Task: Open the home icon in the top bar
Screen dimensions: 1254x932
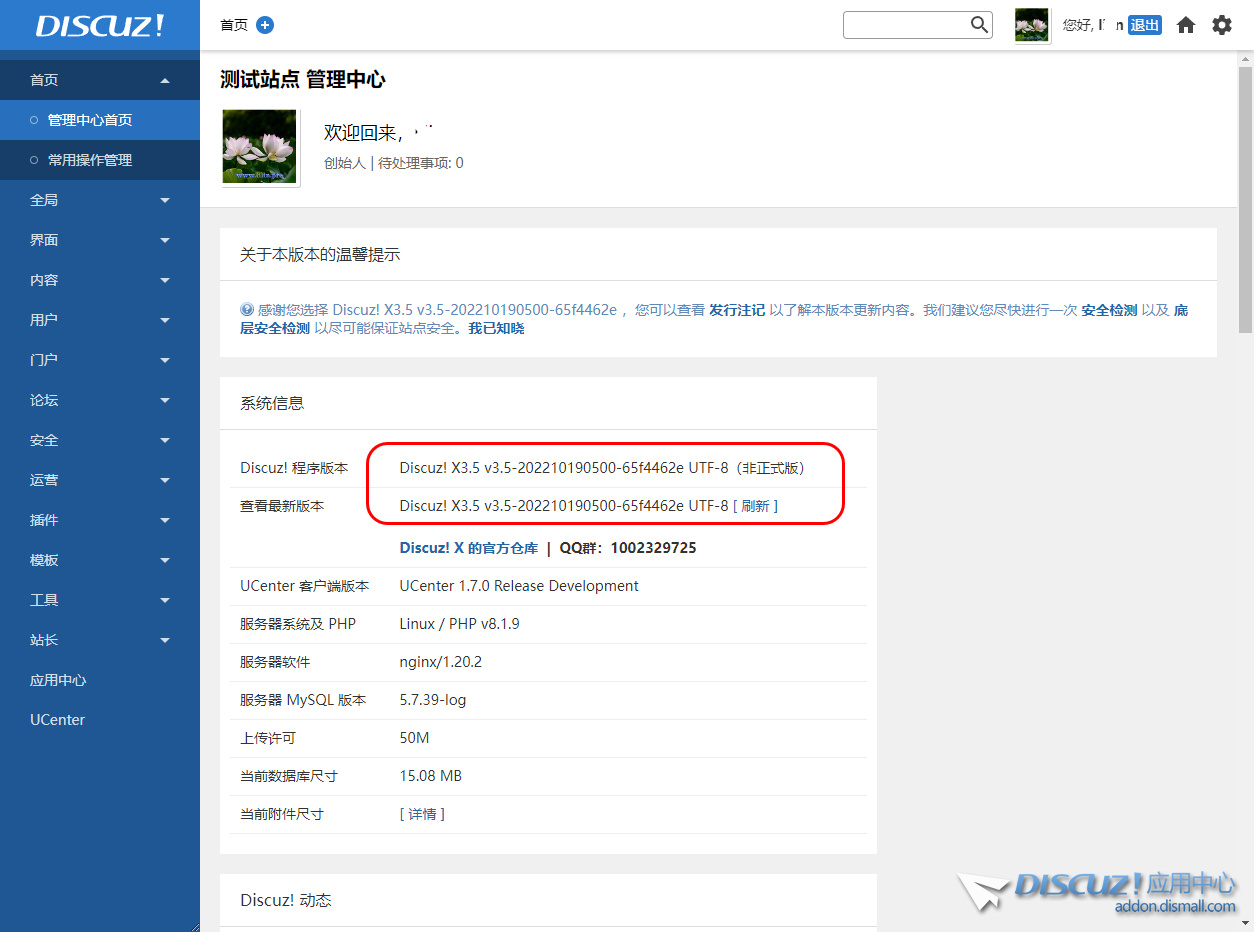Action: (1186, 25)
